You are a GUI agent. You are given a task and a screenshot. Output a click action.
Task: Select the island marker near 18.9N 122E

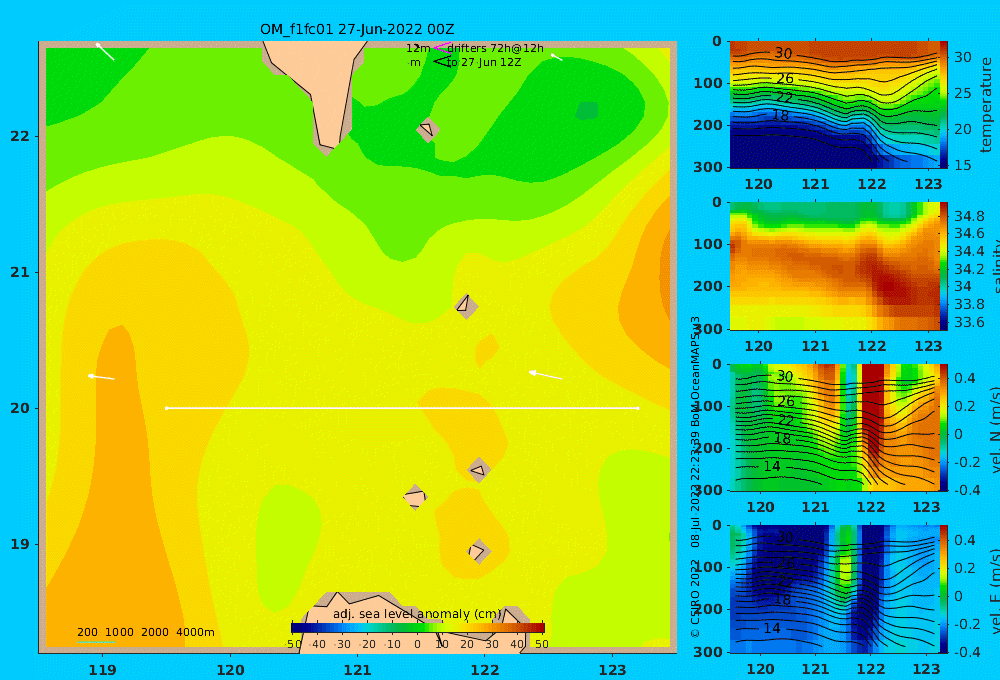(x=479, y=551)
